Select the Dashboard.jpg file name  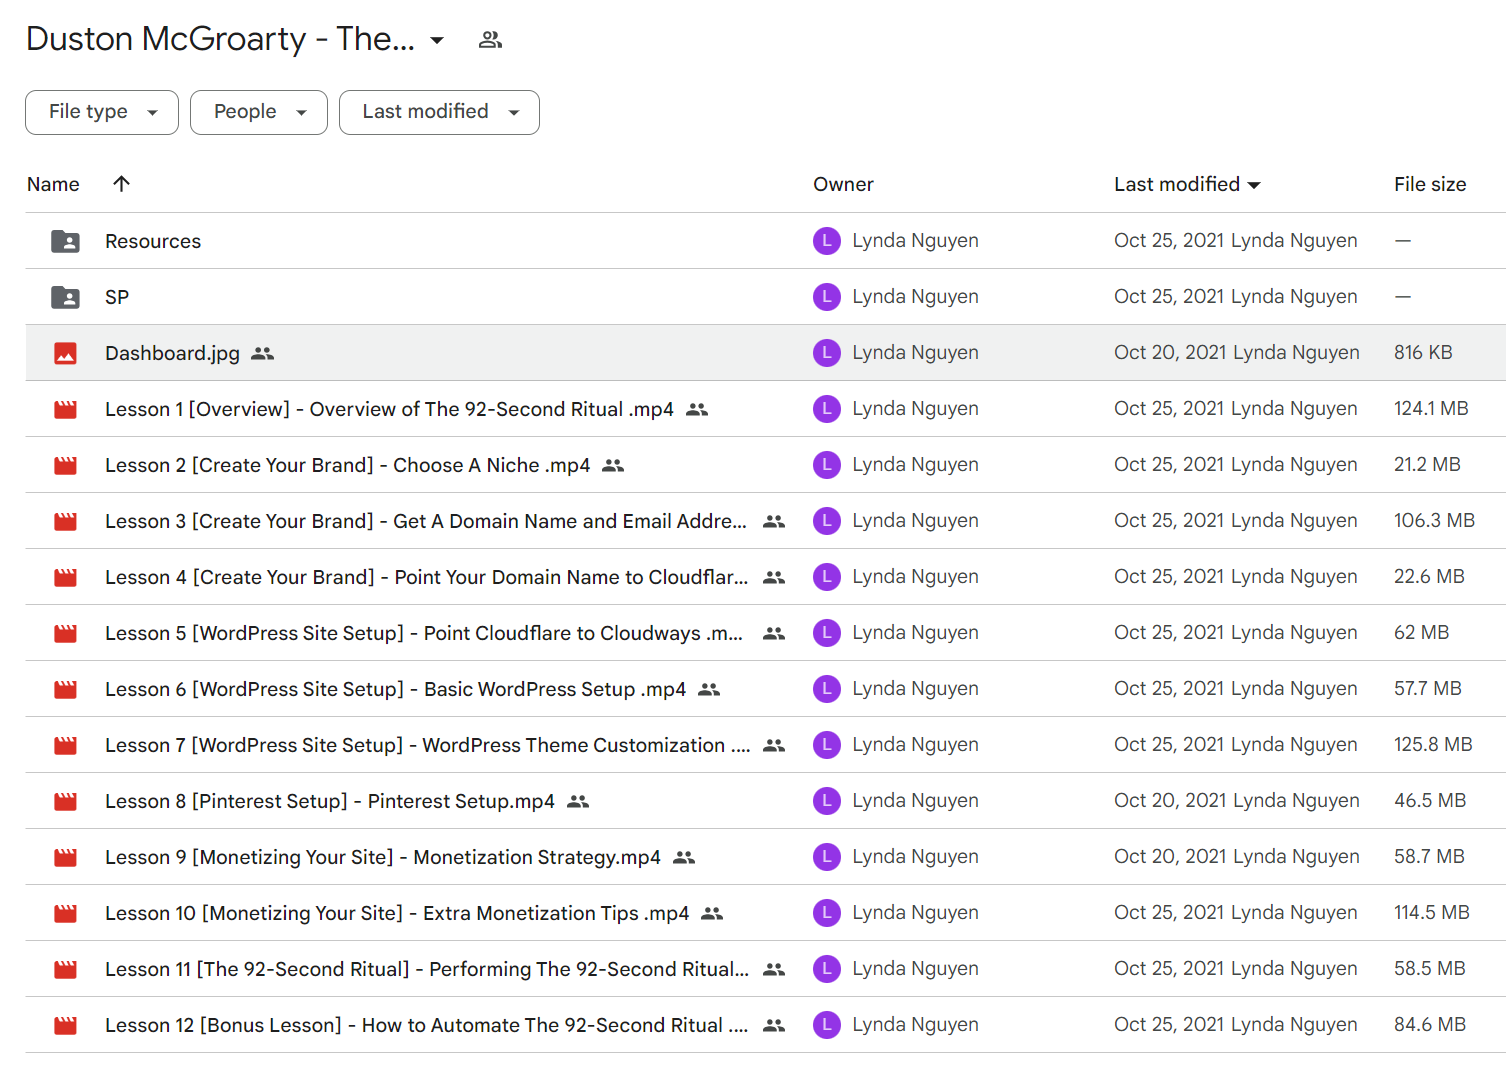tap(172, 353)
